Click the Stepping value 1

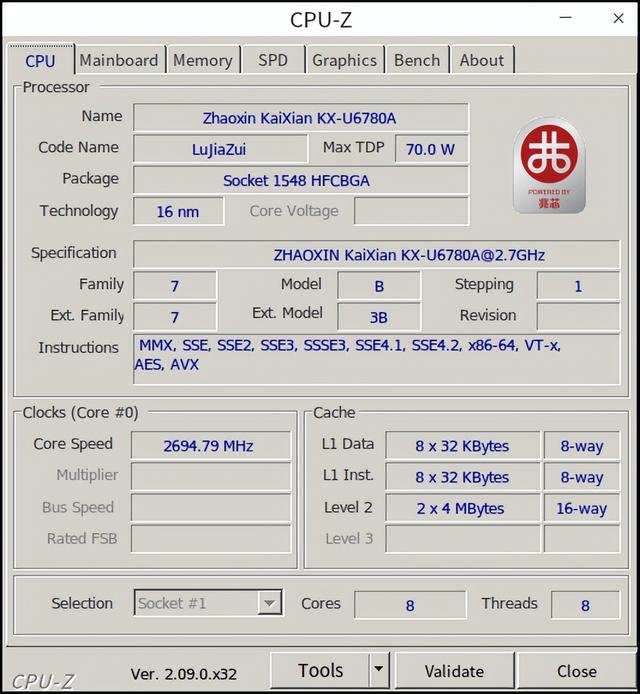[578, 286]
